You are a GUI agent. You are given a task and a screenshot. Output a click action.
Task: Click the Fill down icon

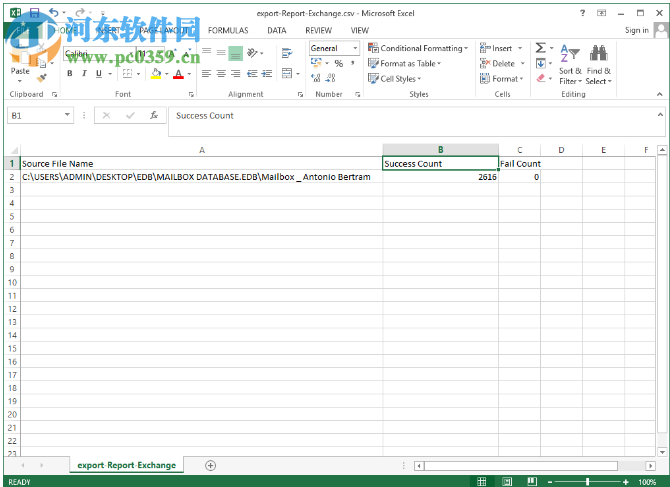541,64
